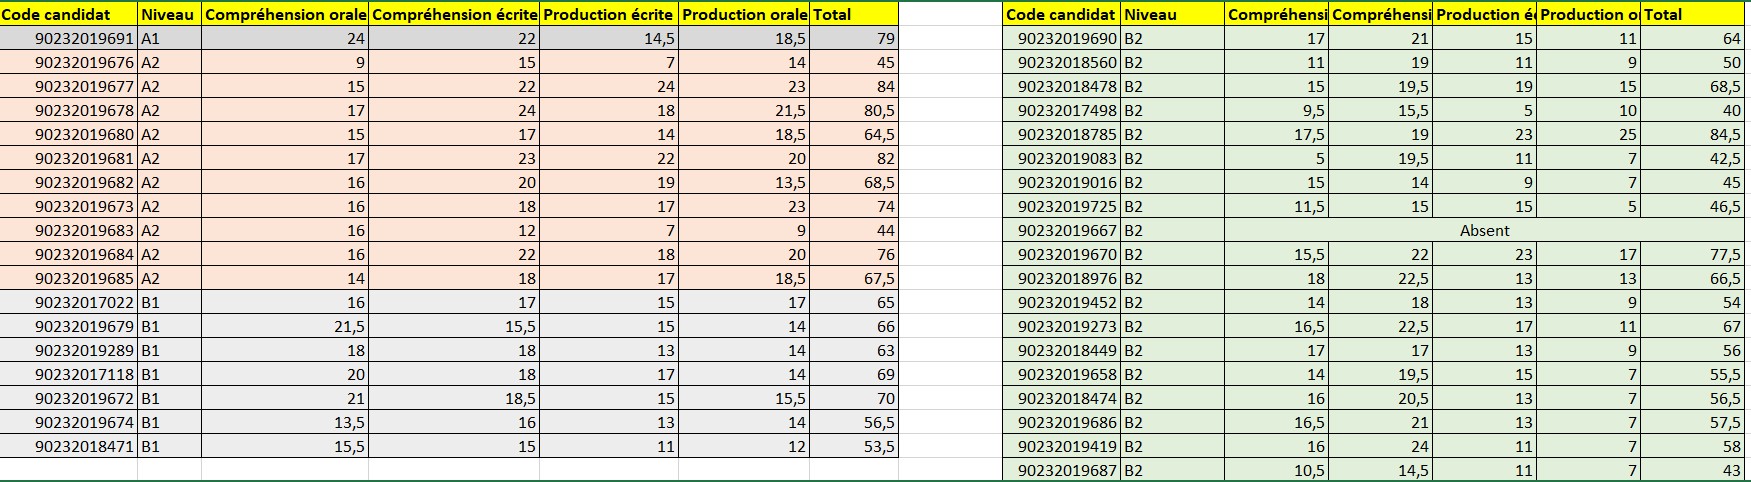Select candidate code 90232018785 cell
The height and width of the screenshot is (482, 1751).
(1061, 135)
